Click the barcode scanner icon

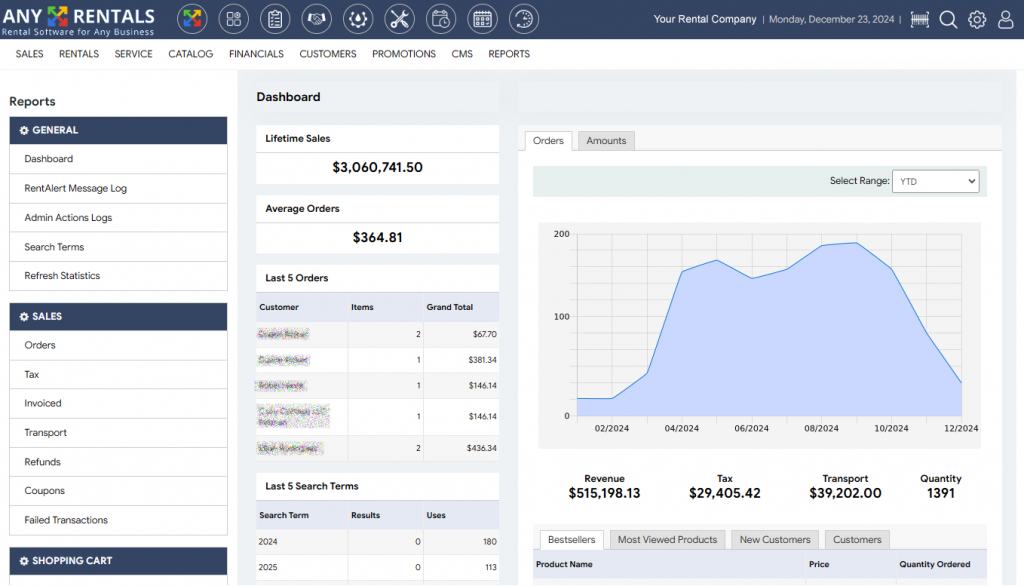tap(920, 20)
